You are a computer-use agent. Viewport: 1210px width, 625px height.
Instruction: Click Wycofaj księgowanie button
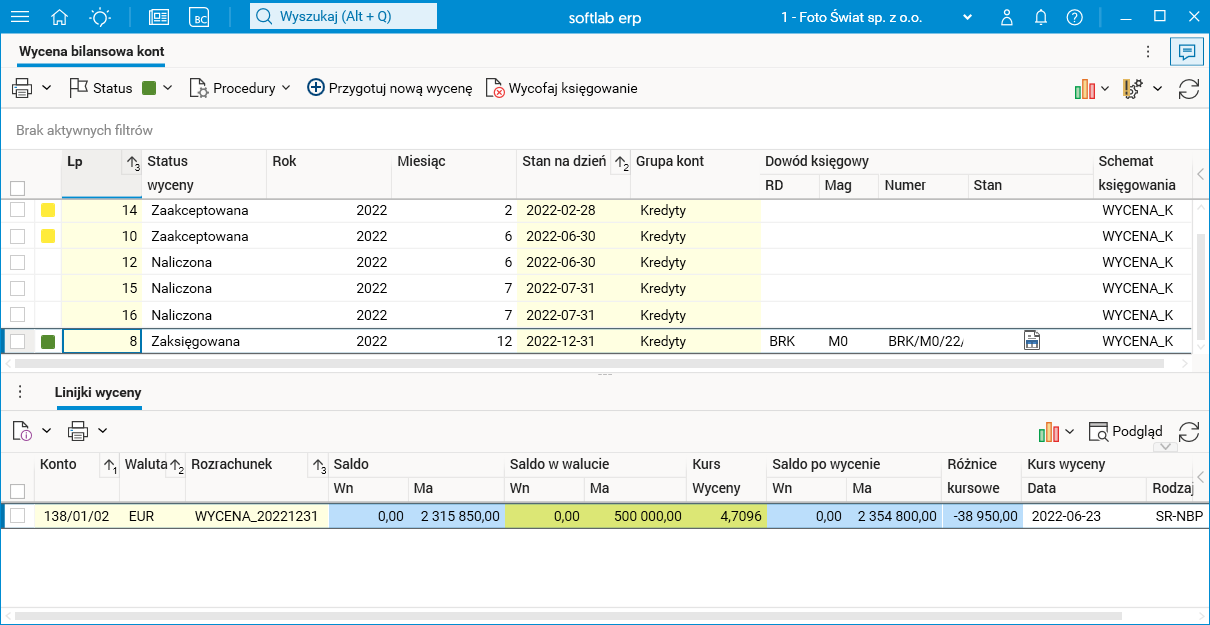tap(561, 88)
